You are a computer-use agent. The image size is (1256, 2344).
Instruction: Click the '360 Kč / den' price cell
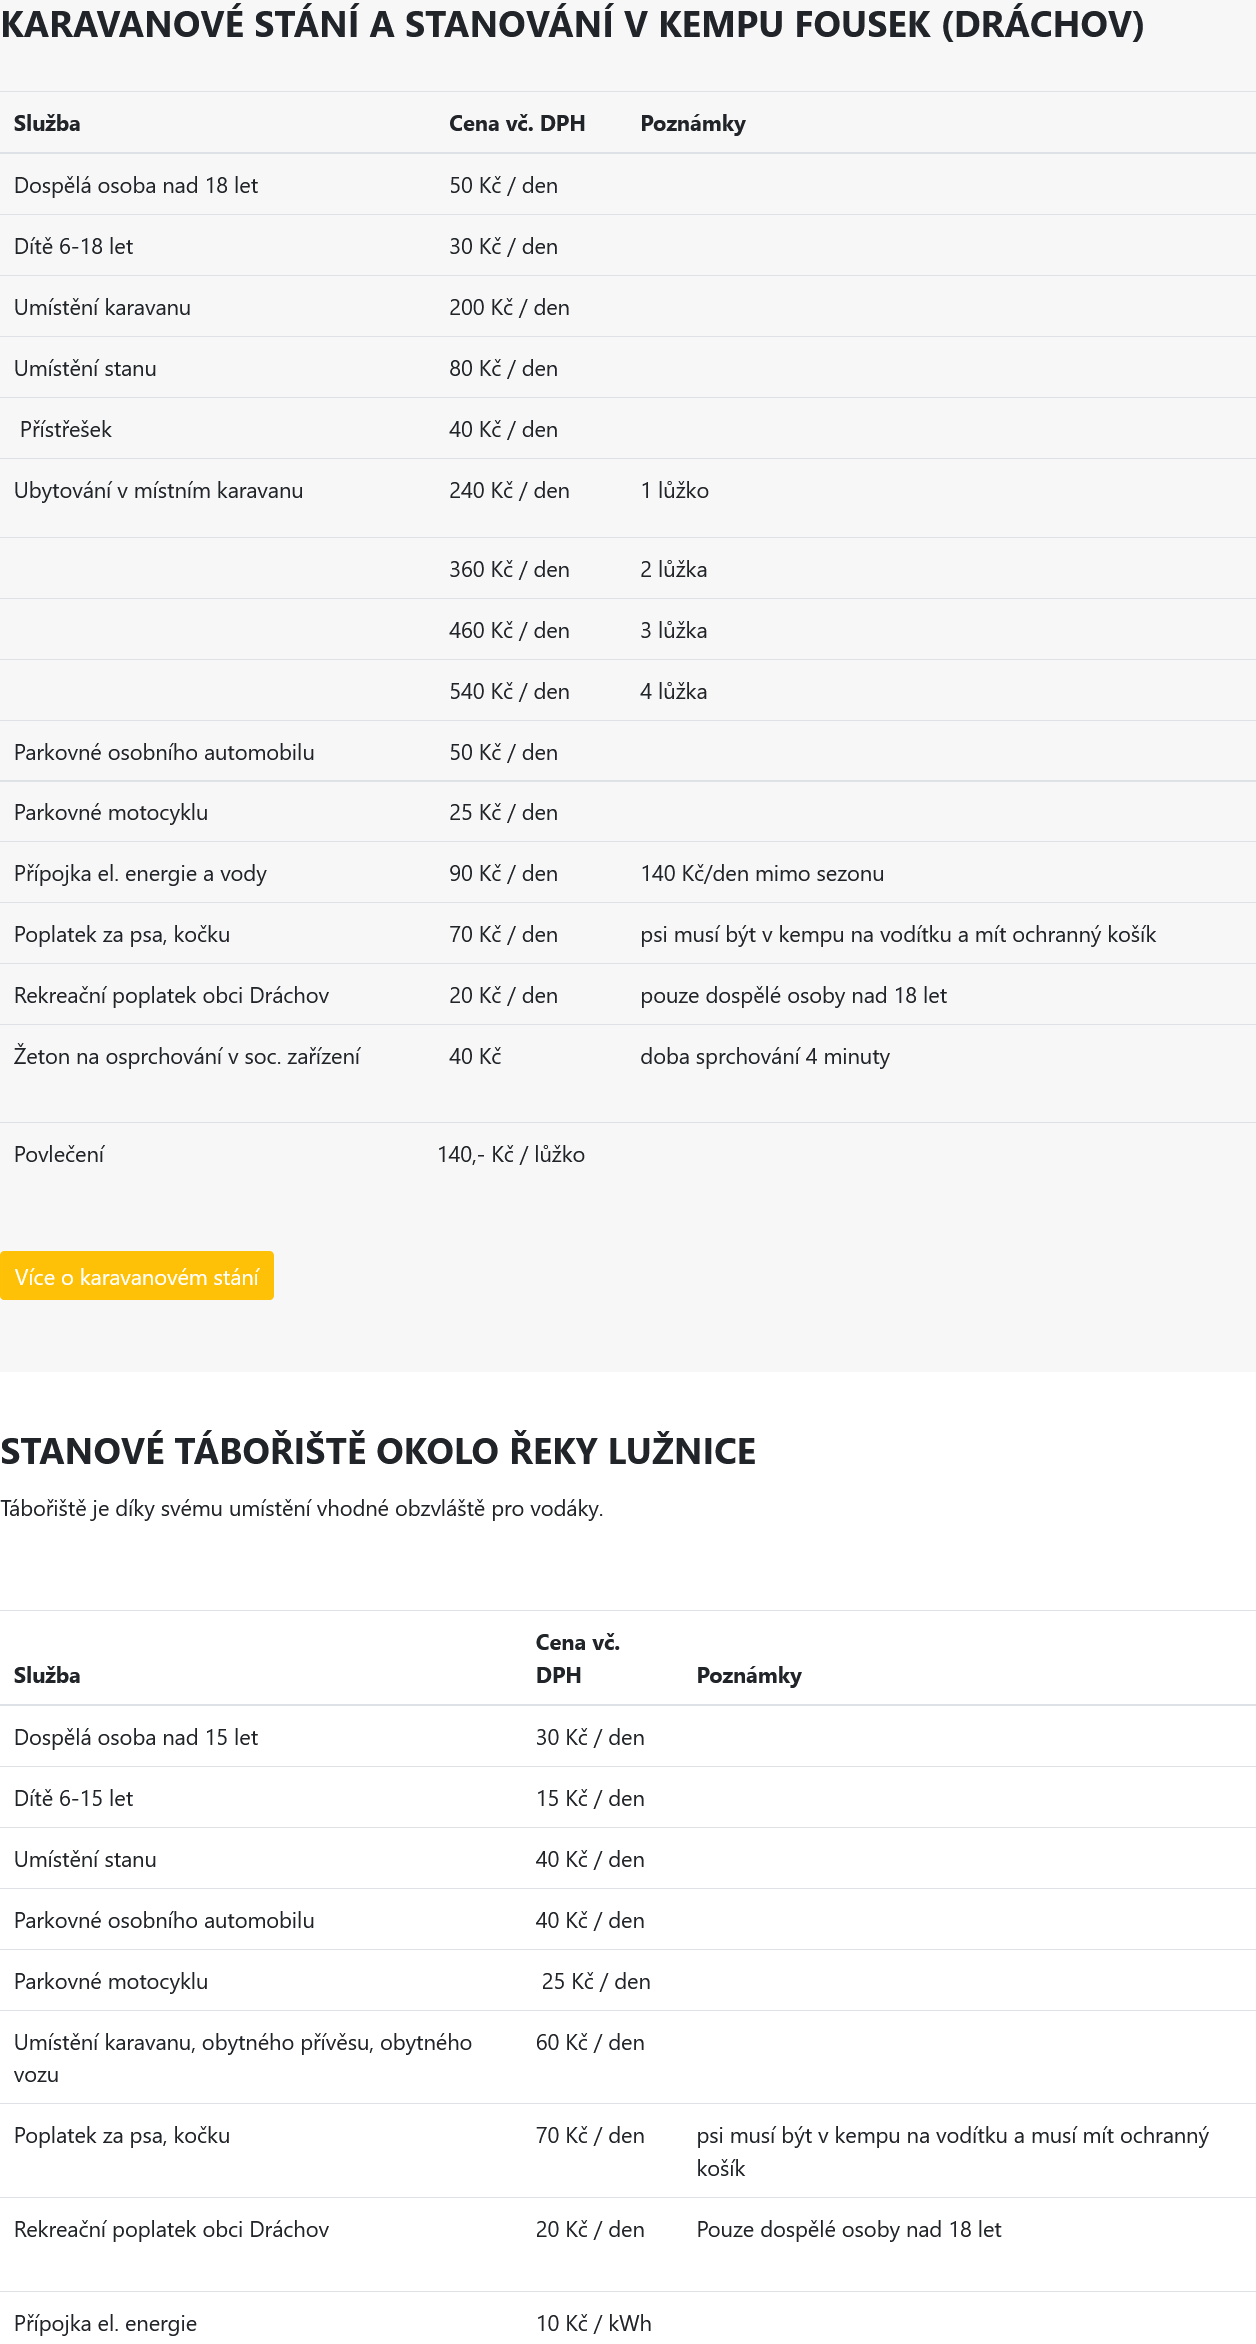(x=509, y=569)
